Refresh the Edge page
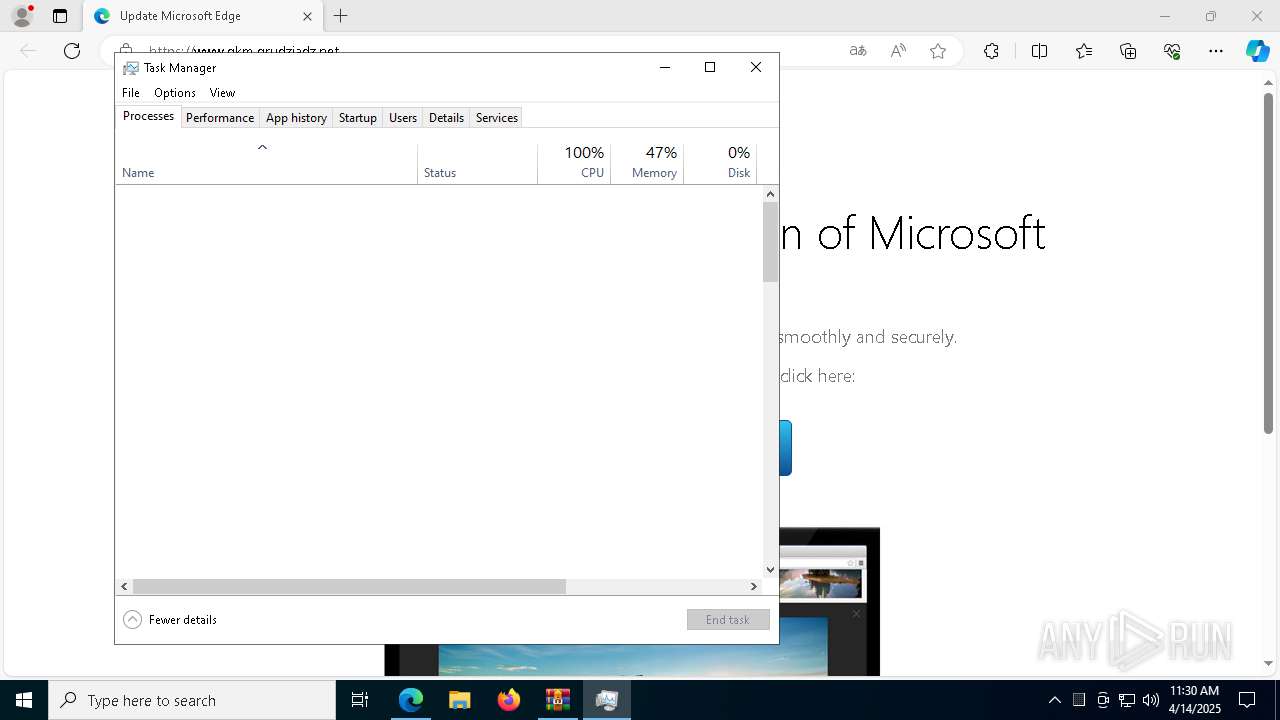 click(72, 51)
